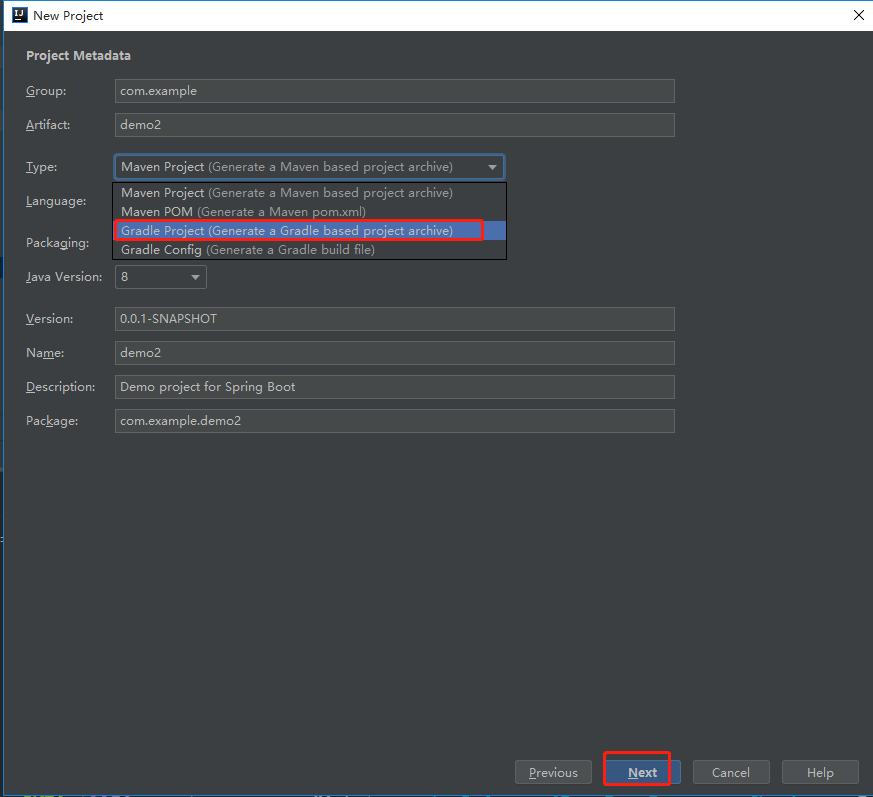873x797 pixels.
Task: Click the Group label
Action: click(x=46, y=91)
